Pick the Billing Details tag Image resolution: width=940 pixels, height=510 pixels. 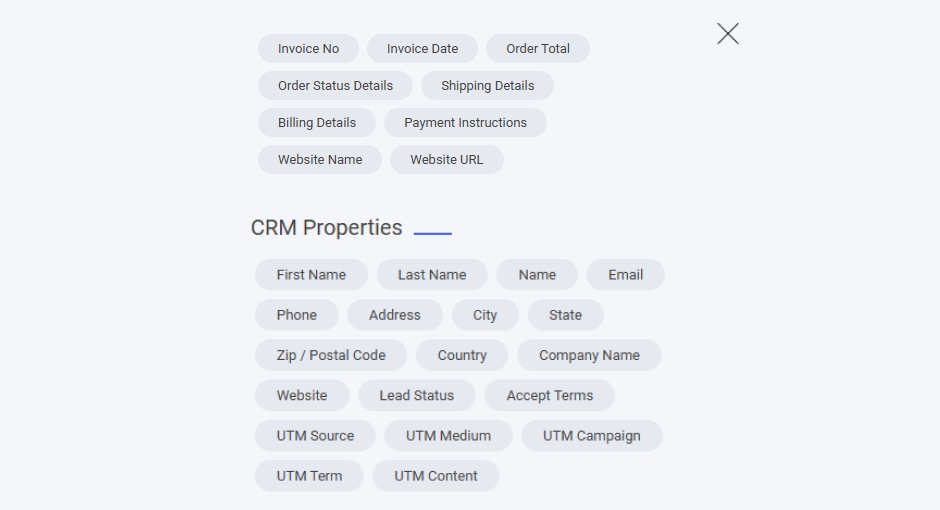(316, 123)
